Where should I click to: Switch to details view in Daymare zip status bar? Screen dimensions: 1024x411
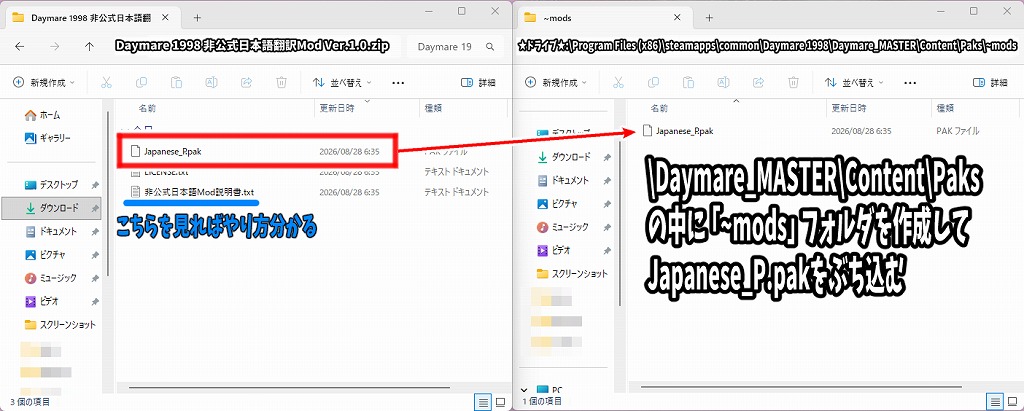pos(482,401)
